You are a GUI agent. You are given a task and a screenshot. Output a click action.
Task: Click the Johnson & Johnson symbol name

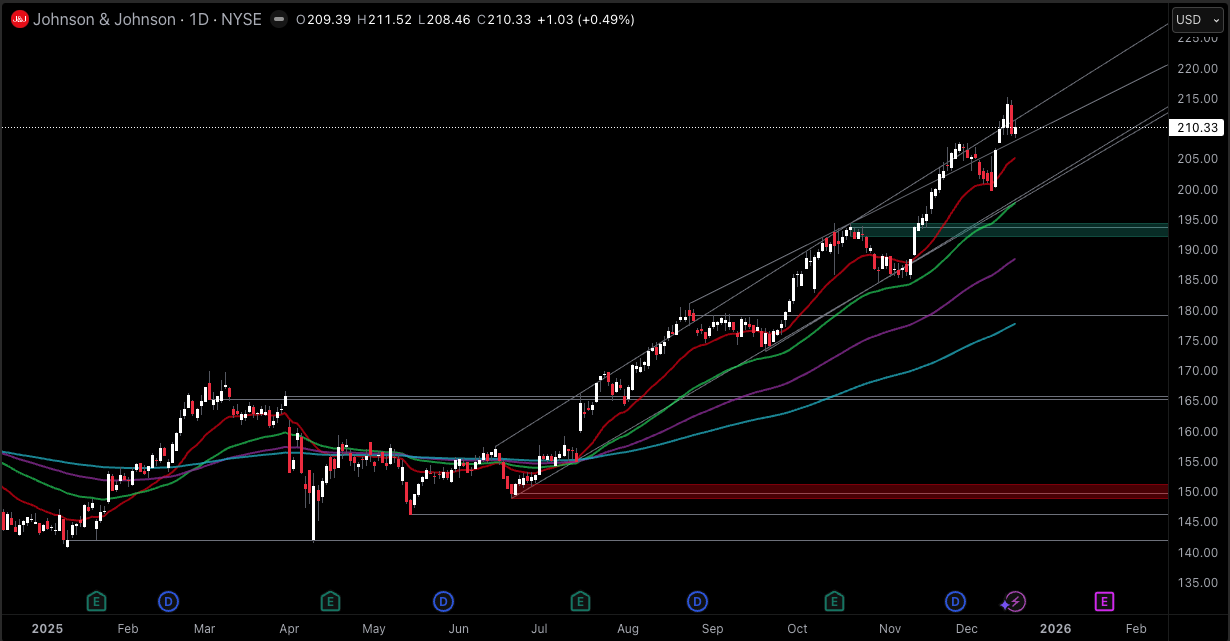tap(103, 19)
